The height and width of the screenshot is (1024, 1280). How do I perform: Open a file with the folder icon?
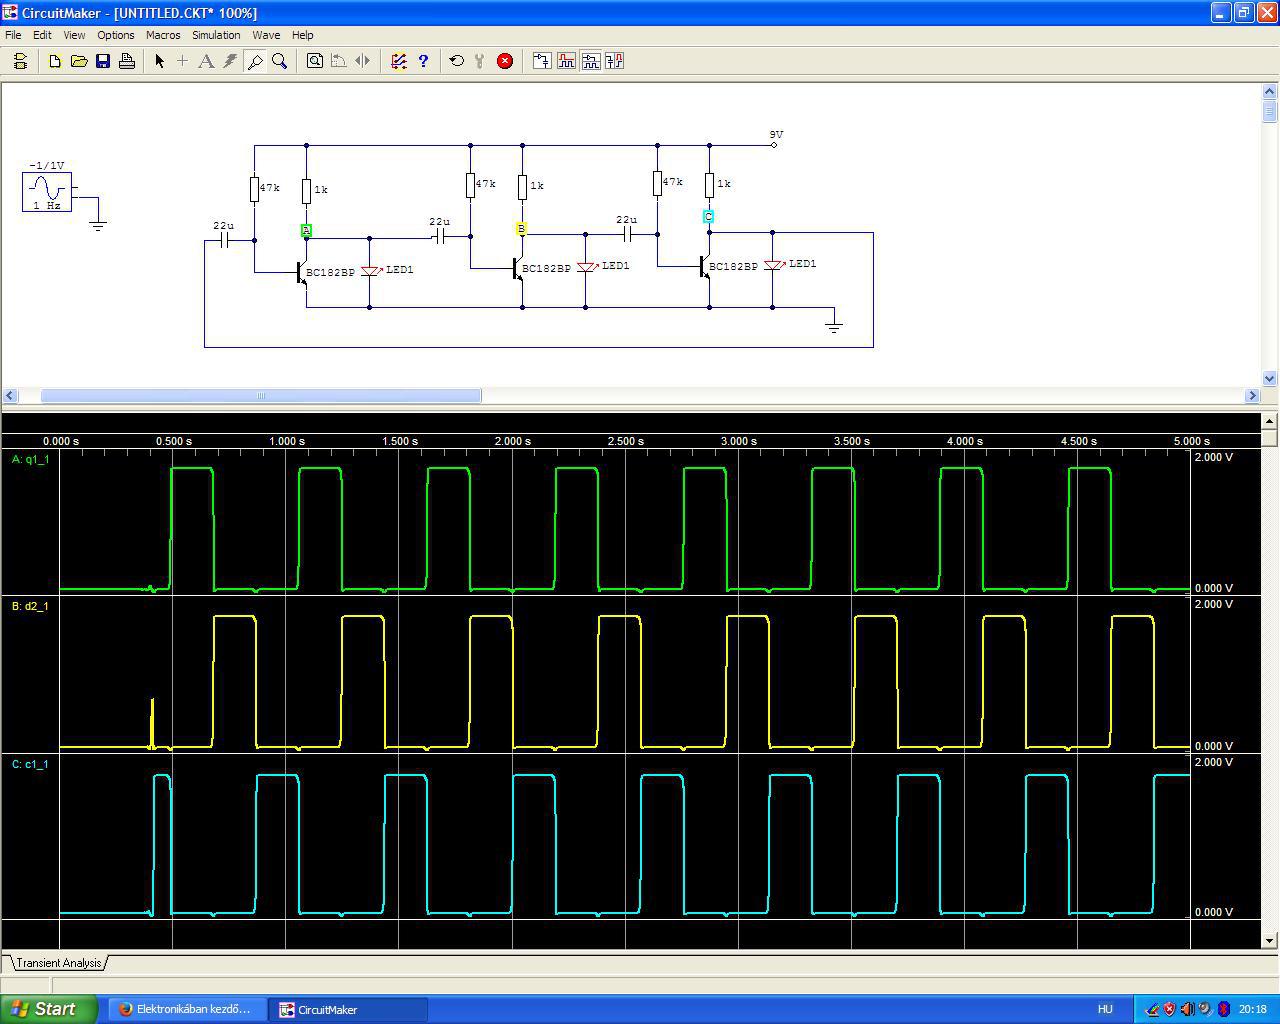pyautogui.click(x=79, y=61)
